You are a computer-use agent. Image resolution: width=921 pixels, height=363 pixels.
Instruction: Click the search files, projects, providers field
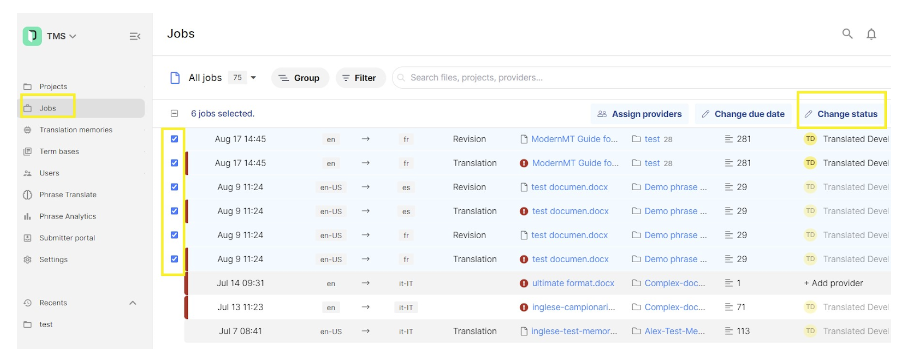[x=641, y=78]
